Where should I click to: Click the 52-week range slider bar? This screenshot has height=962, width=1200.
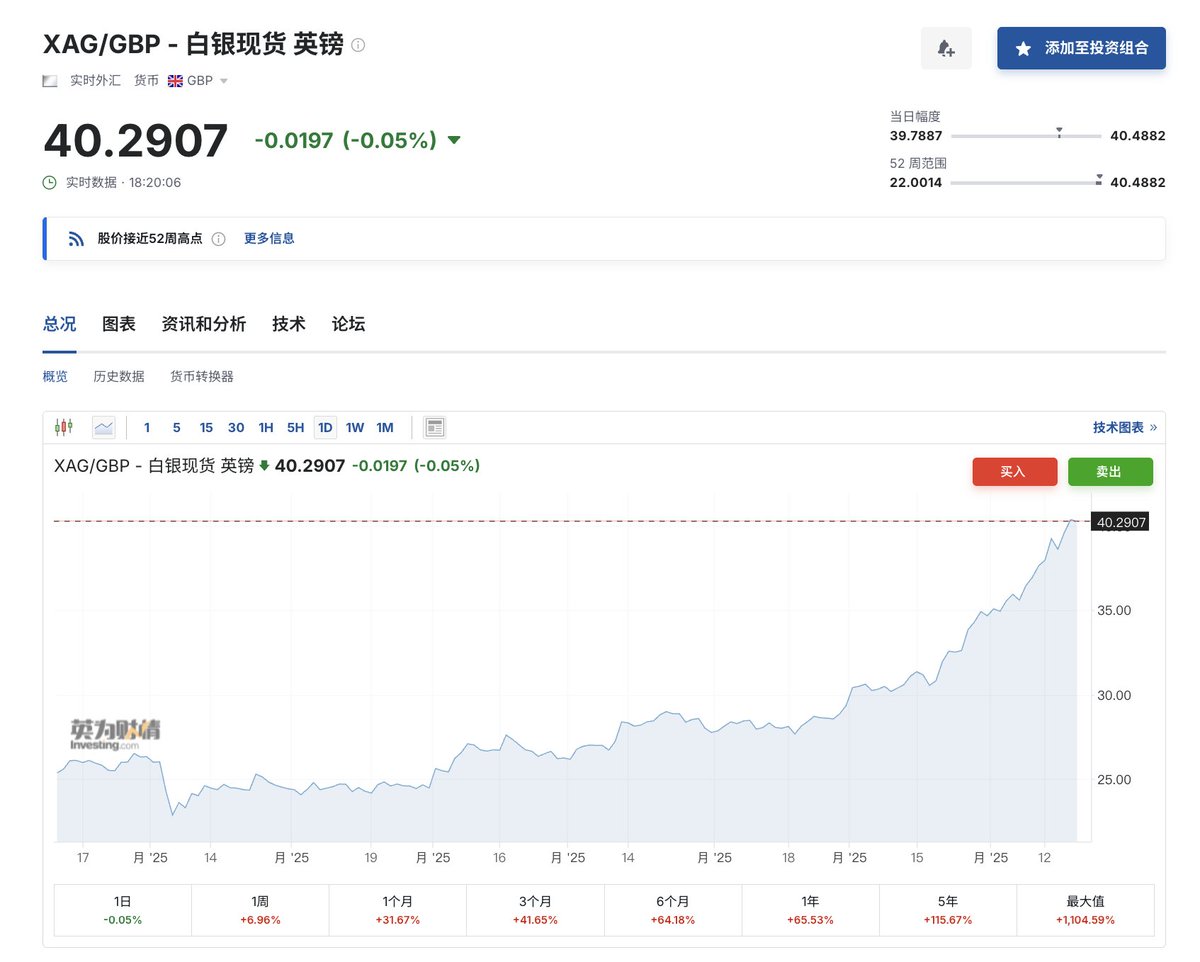pyautogui.click(x=1025, y=183)
